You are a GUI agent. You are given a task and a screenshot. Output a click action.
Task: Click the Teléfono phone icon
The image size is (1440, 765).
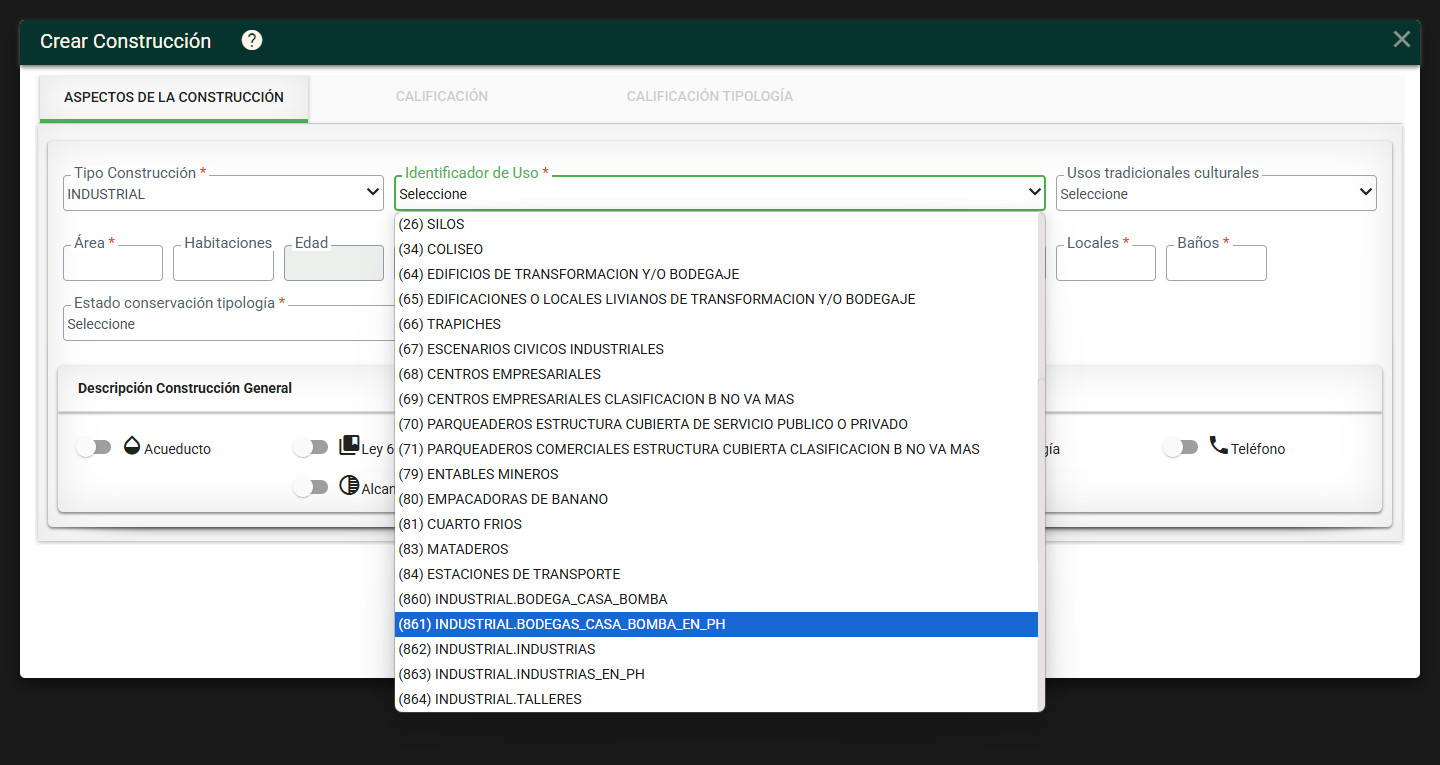[1218, 446]
